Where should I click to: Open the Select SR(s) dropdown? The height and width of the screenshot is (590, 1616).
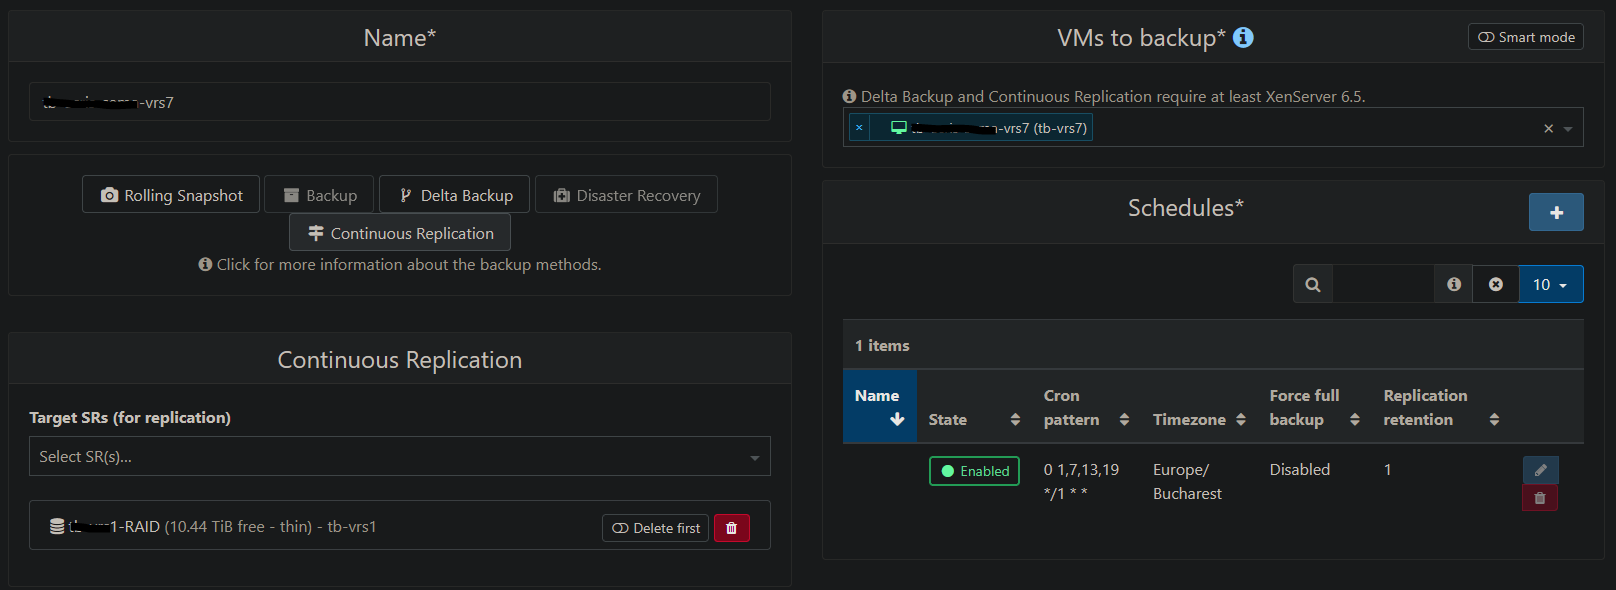(400, 456)
